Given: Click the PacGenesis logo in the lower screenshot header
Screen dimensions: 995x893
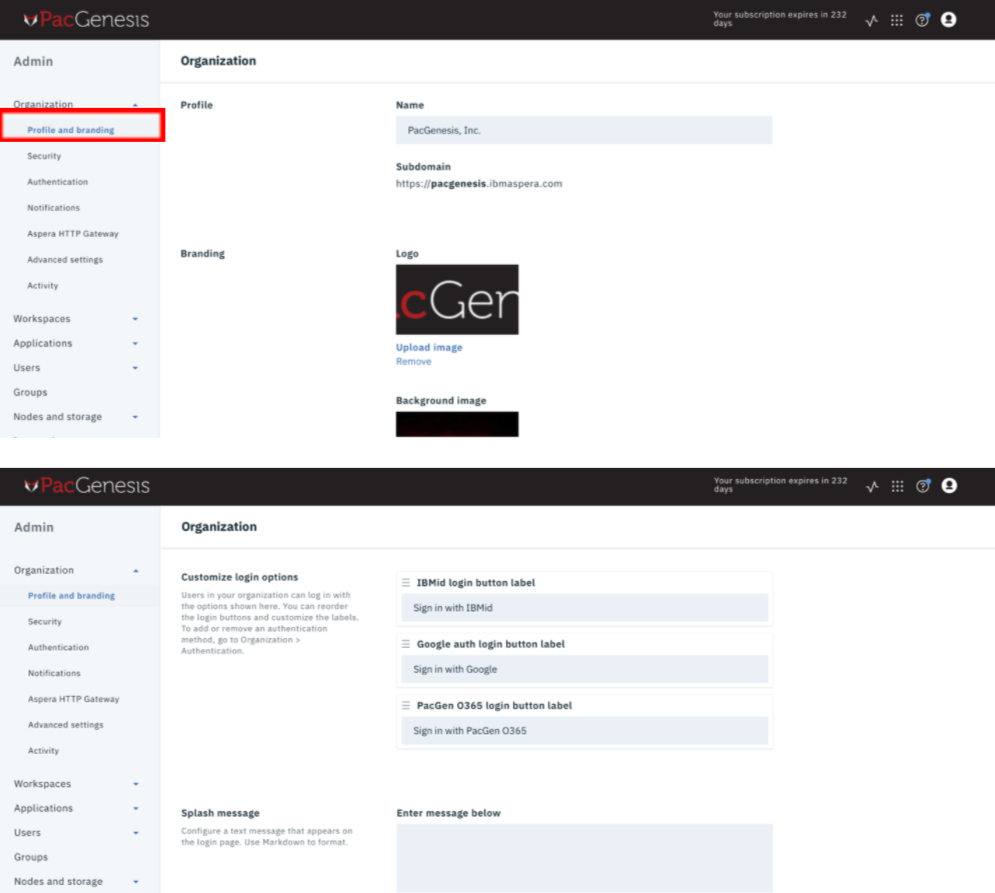Looking at the screenshot, I should pos(87,486).
